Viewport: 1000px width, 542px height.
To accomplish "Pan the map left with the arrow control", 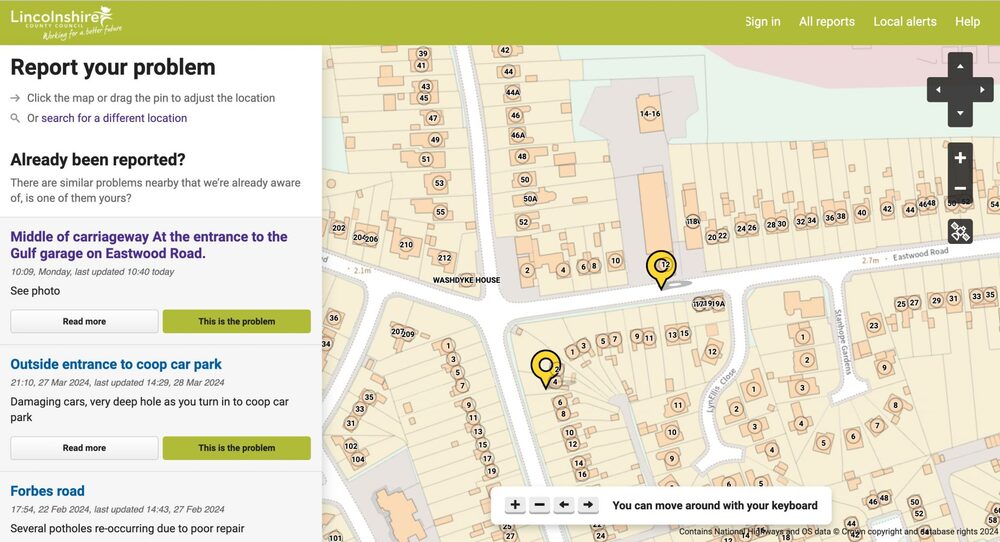I will click(938, 90).
